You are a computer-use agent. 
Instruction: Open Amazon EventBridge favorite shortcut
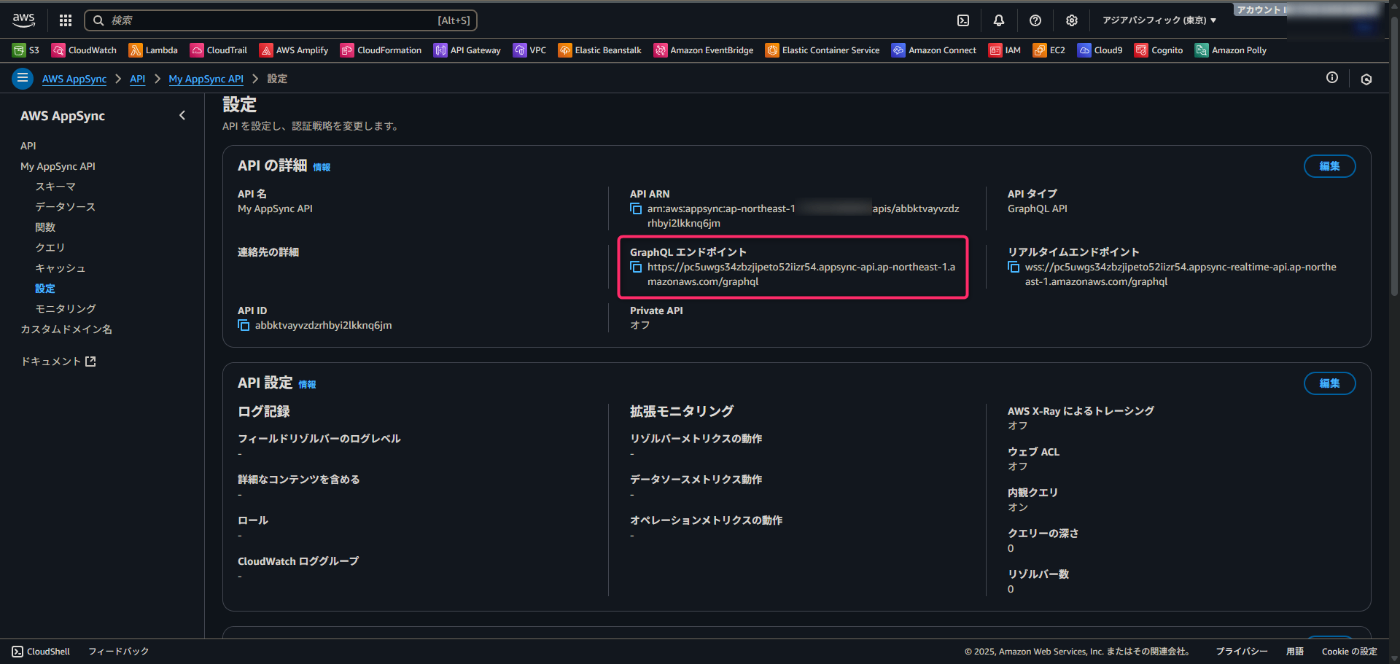[x=704, y=50]
